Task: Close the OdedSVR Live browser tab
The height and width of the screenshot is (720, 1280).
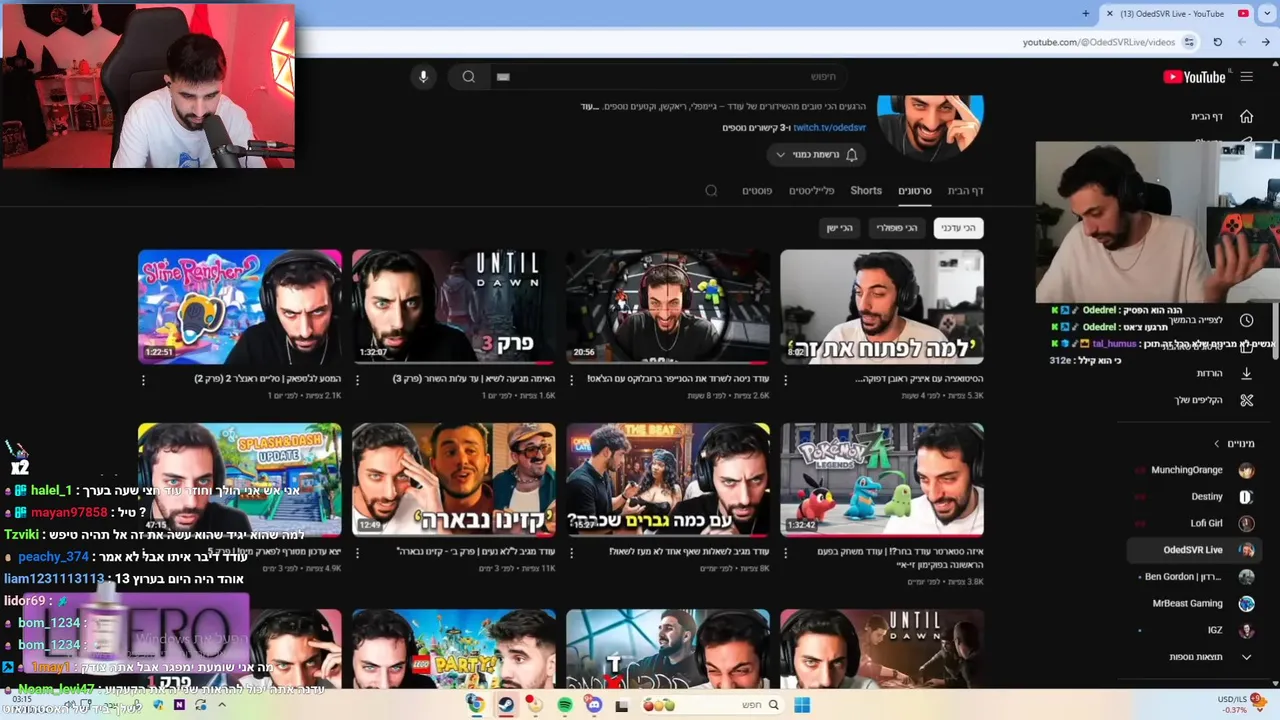Action: point(1109,13)
